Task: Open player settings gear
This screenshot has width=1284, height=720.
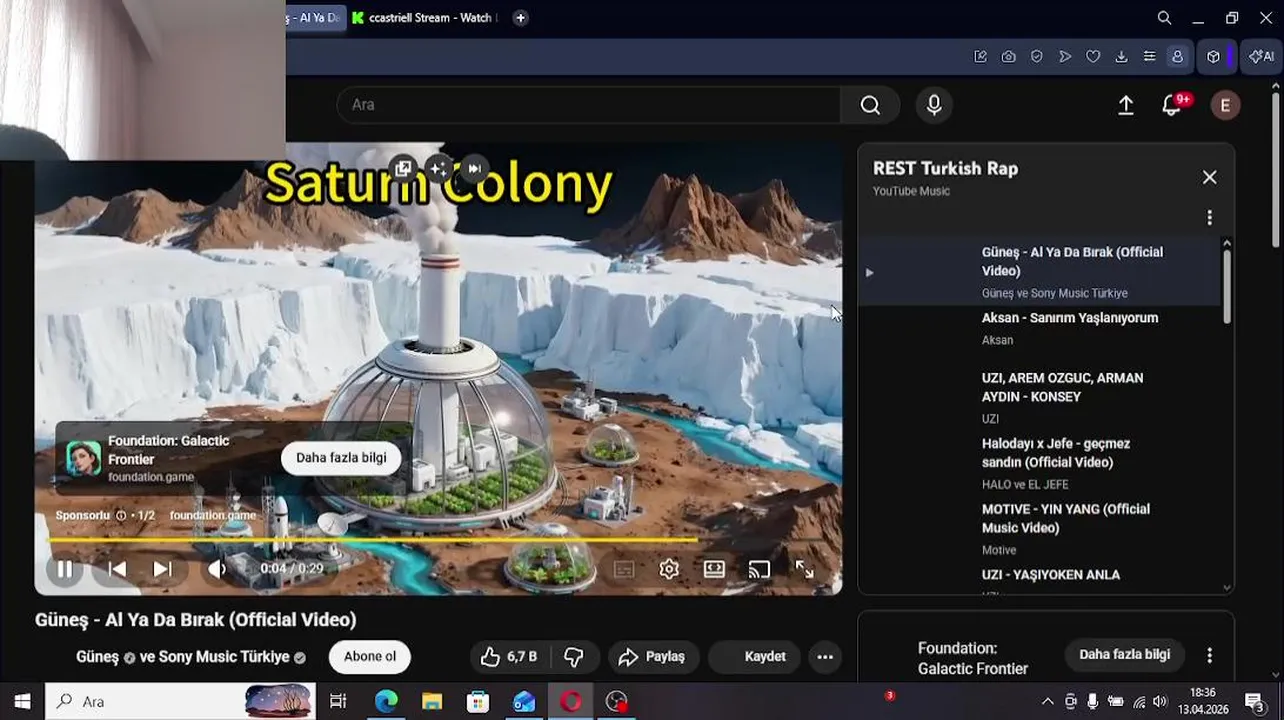Action: [669, 569]
